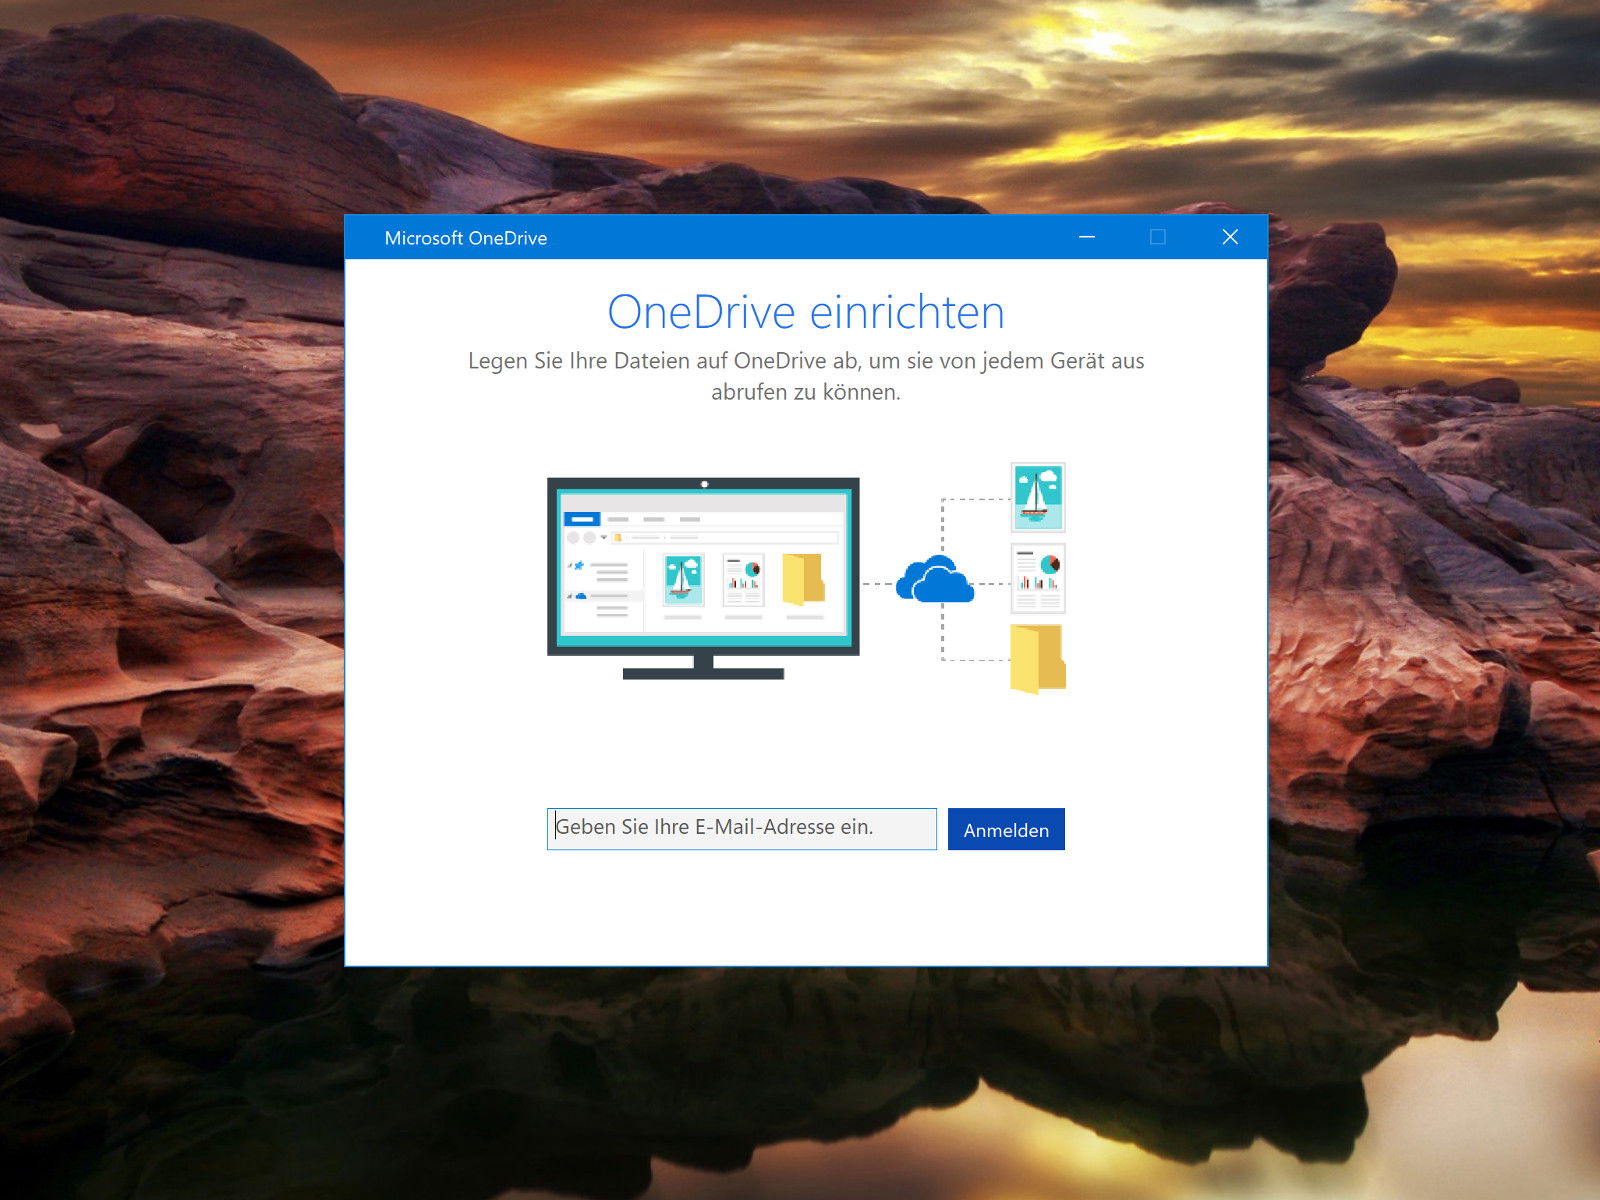Click the email address input field
Image resolution: width=1600 pixels, height=1200 pixels.
tap(741, 829)
